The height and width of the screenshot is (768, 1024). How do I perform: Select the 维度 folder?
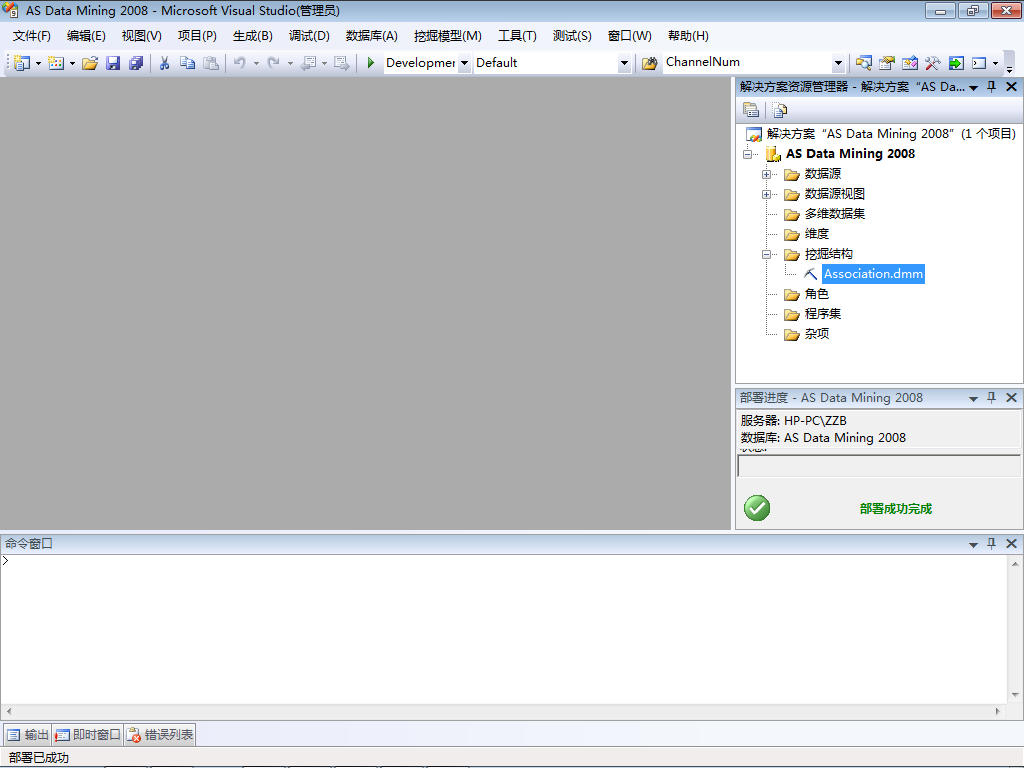(816, 234)
